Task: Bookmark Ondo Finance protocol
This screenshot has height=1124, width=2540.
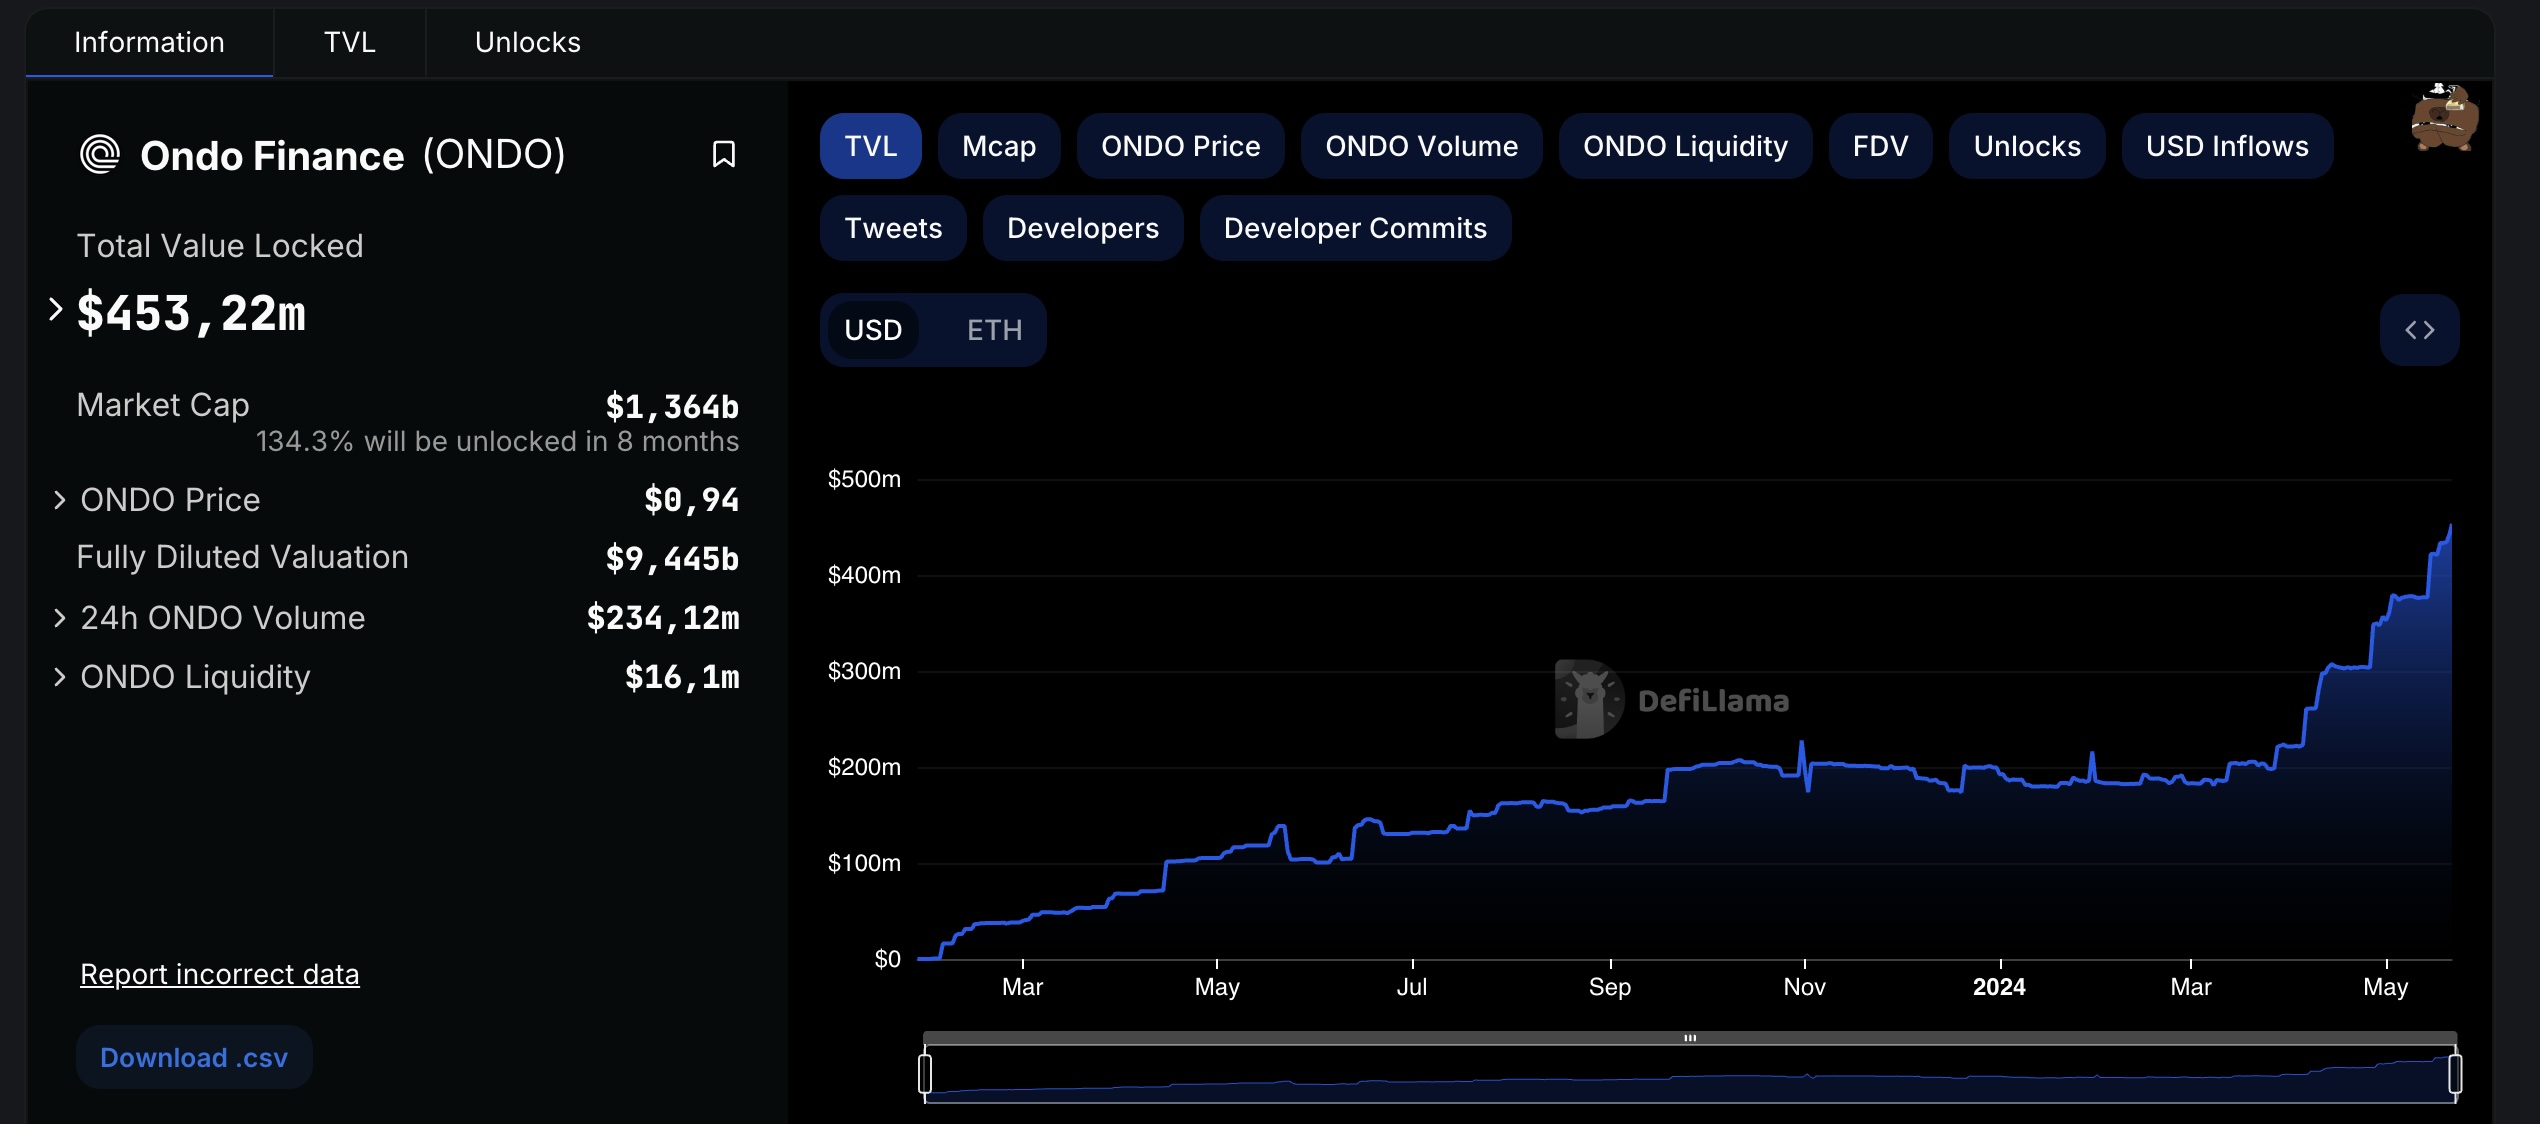Action: (723, 154)
